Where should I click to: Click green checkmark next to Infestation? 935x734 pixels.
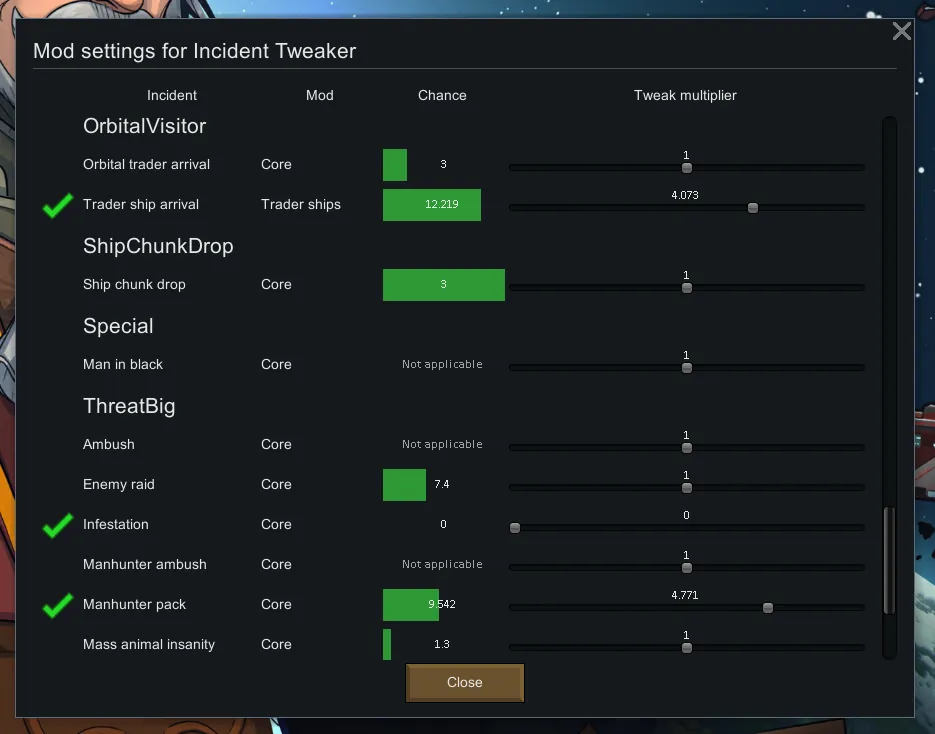point(58,525)
